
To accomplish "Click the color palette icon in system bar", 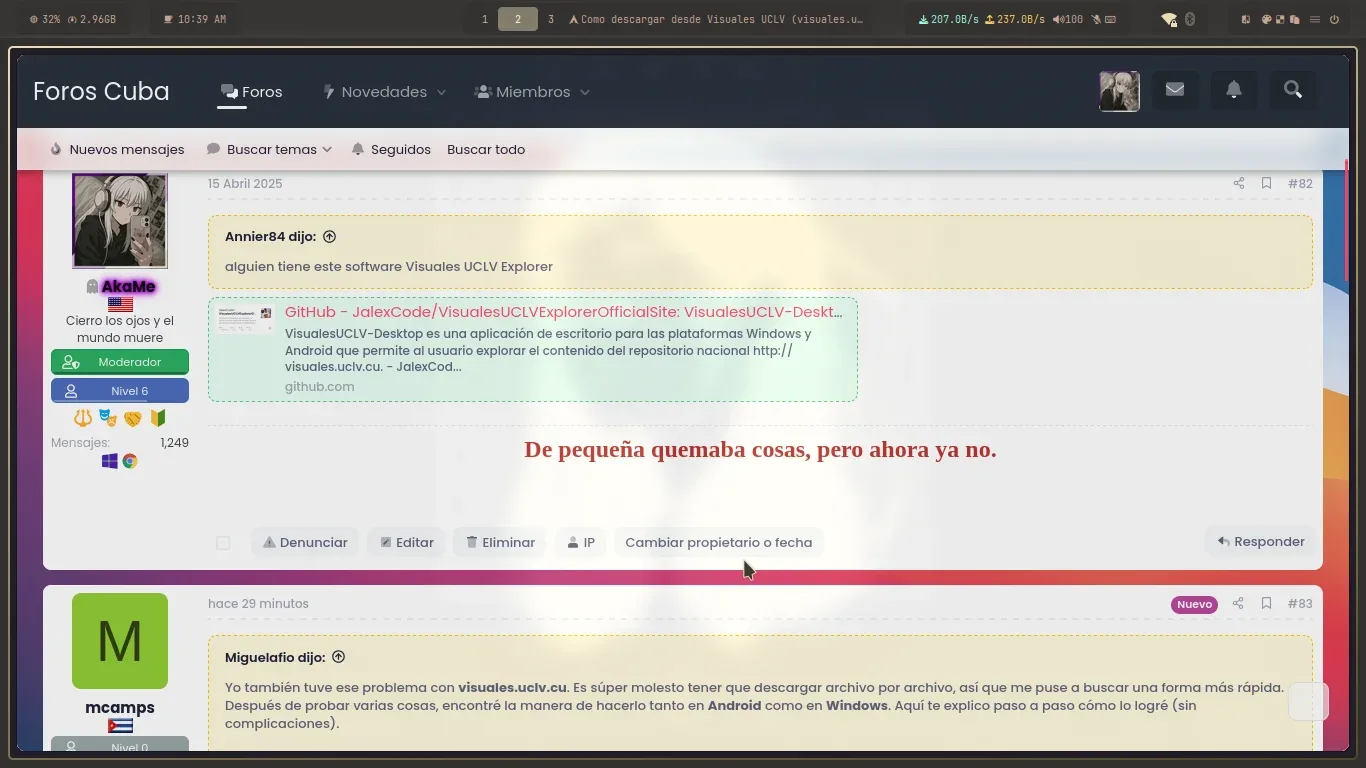I will [x=1266, y=19].
